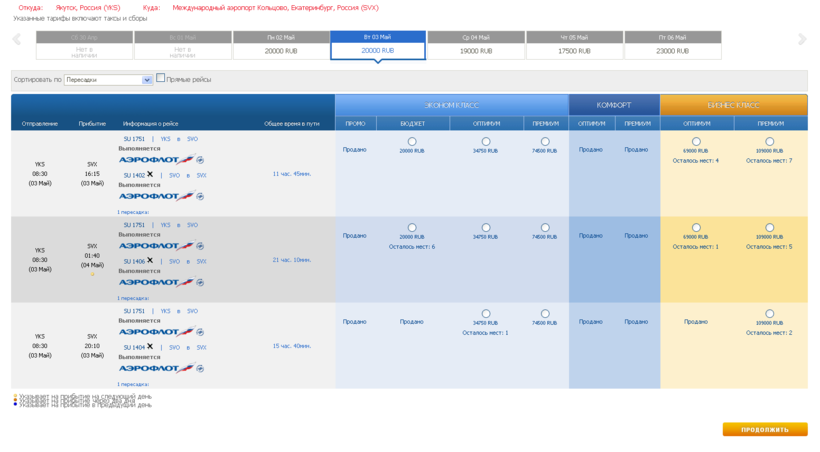Select 20000 RUB Бюджет fare for first flight
The image size is (820, 452).
[x=412, y=142]
